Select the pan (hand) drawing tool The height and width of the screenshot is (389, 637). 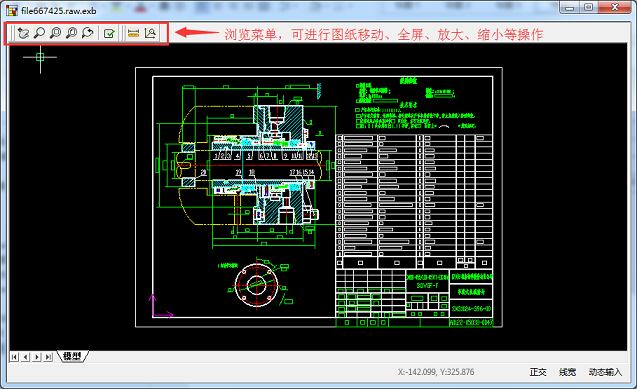tap(24, 33)
